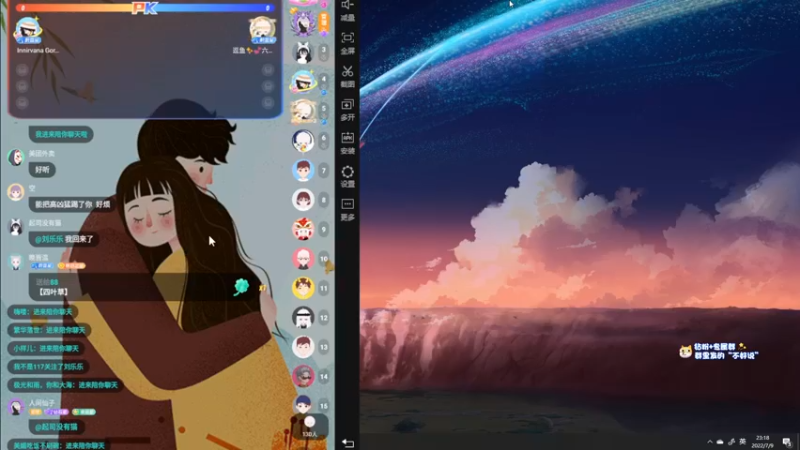800x450 pixels.
Task: Open the right-side PK opponent avatar
Action: [x=262, y=30]
